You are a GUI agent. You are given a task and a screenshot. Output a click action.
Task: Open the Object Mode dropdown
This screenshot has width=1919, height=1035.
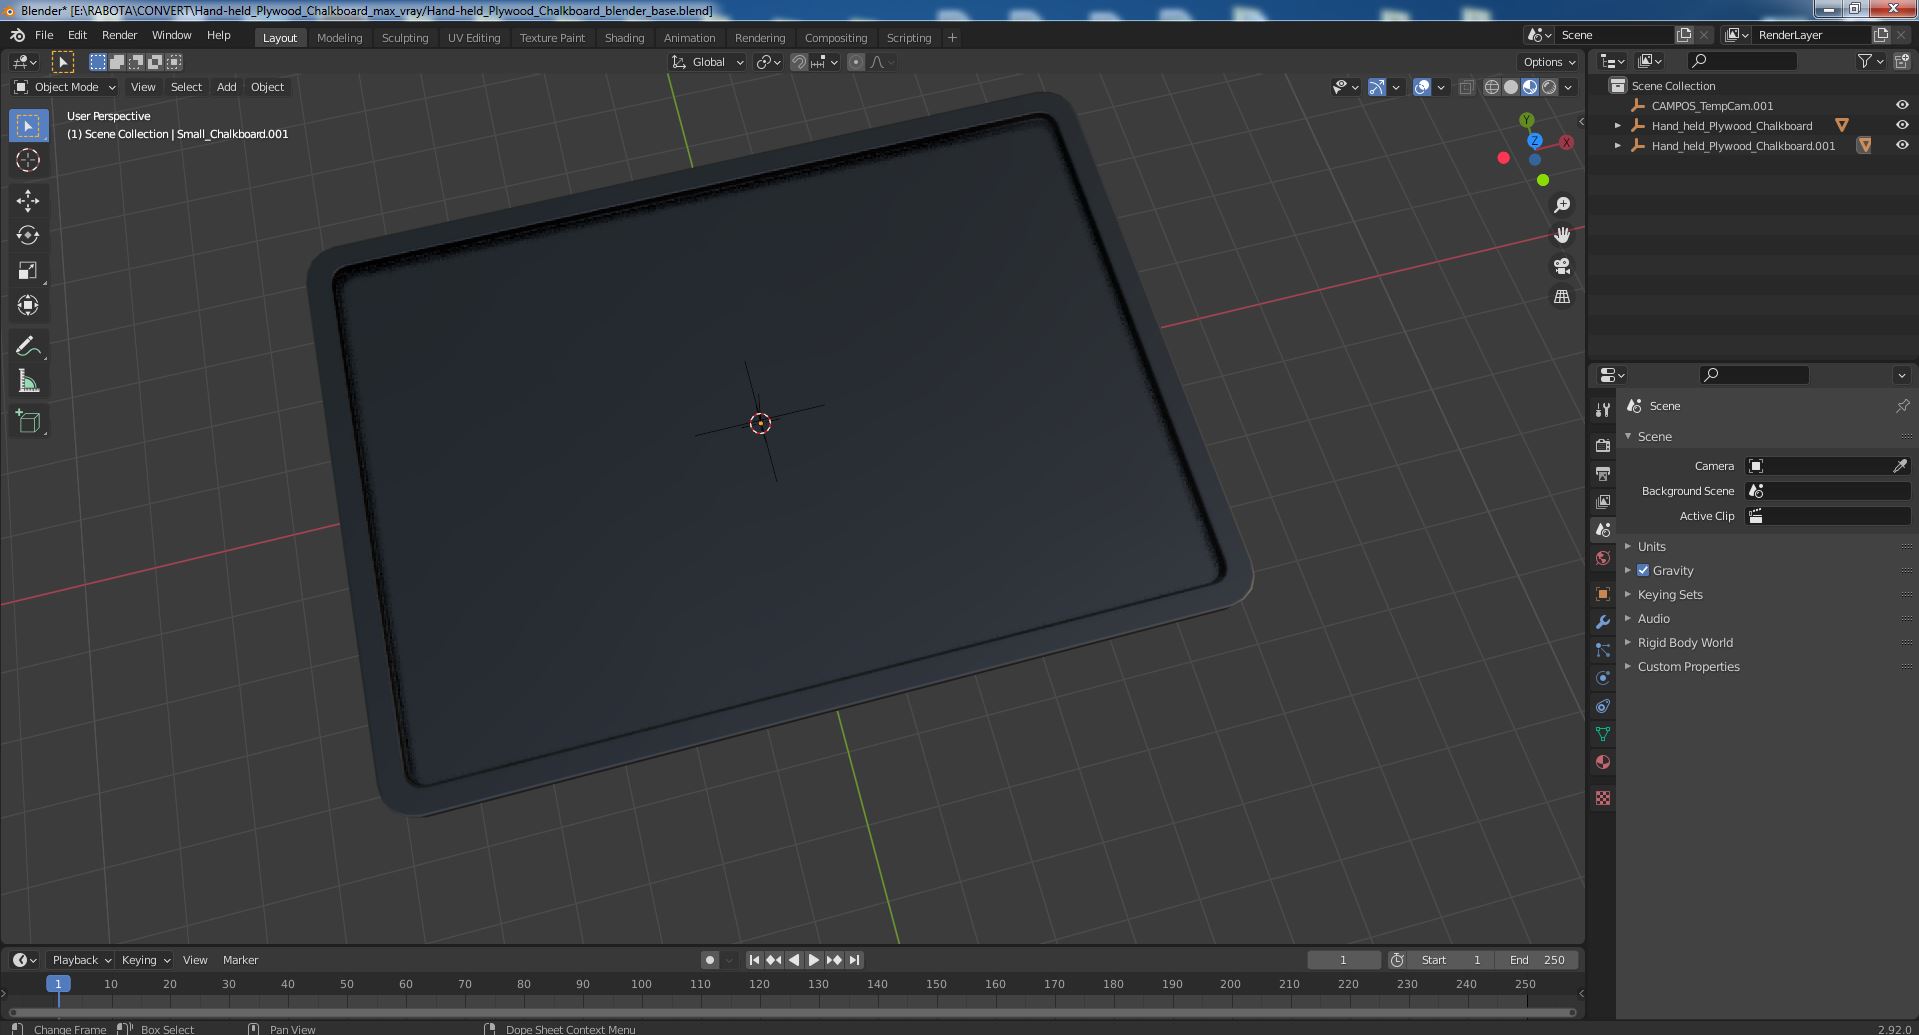pyautogui.click(x=65, y=87)
